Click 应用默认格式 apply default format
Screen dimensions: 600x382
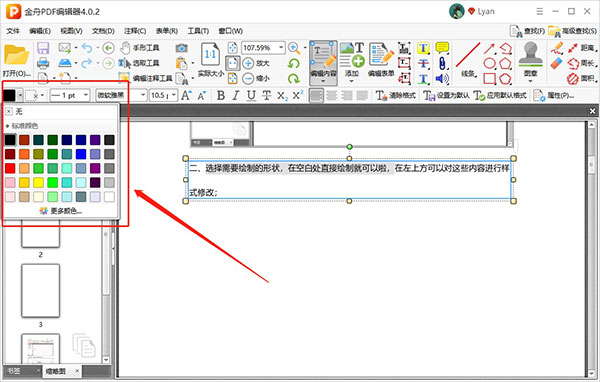pyautogui.click(x=500, y=95)
